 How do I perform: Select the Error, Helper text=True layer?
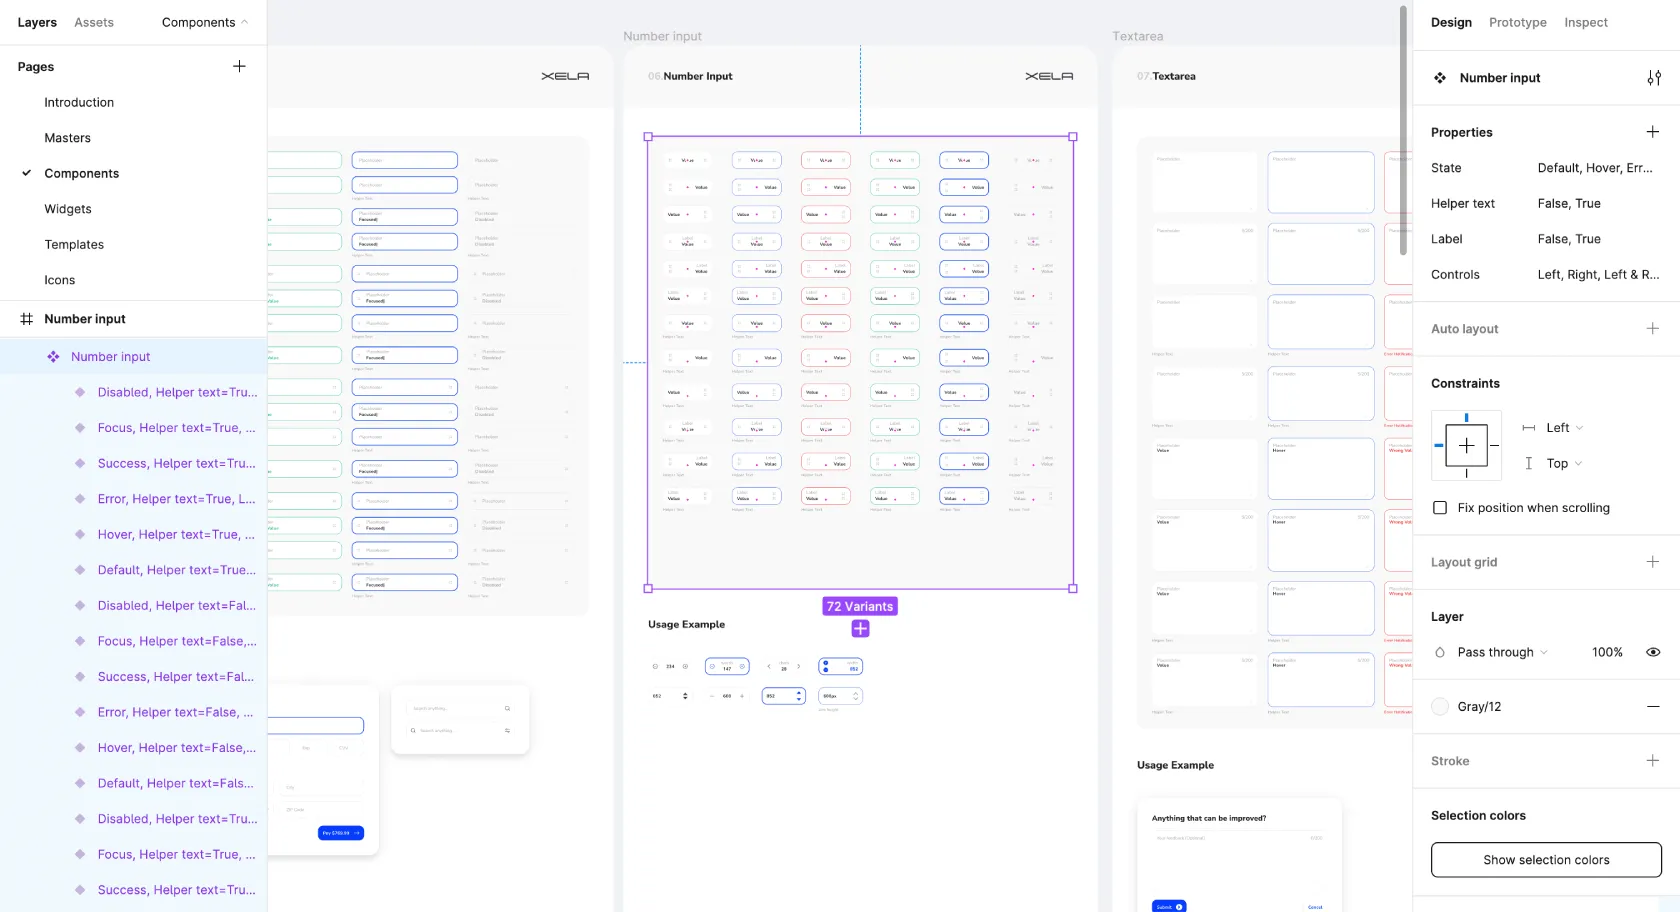click(x=176, y=499)
